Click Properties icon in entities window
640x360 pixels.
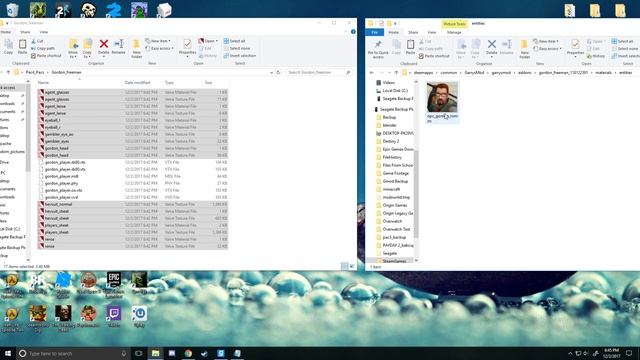(x=575, y=44)
